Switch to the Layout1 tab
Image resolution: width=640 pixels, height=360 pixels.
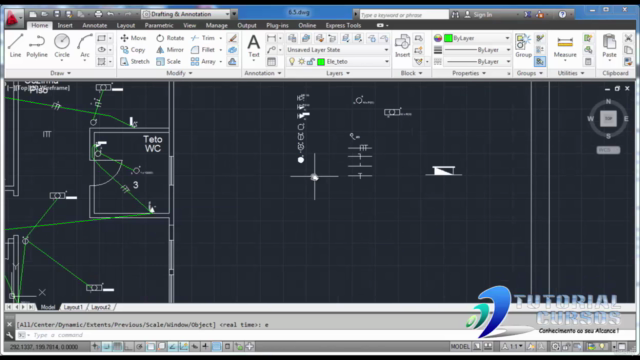73,307
